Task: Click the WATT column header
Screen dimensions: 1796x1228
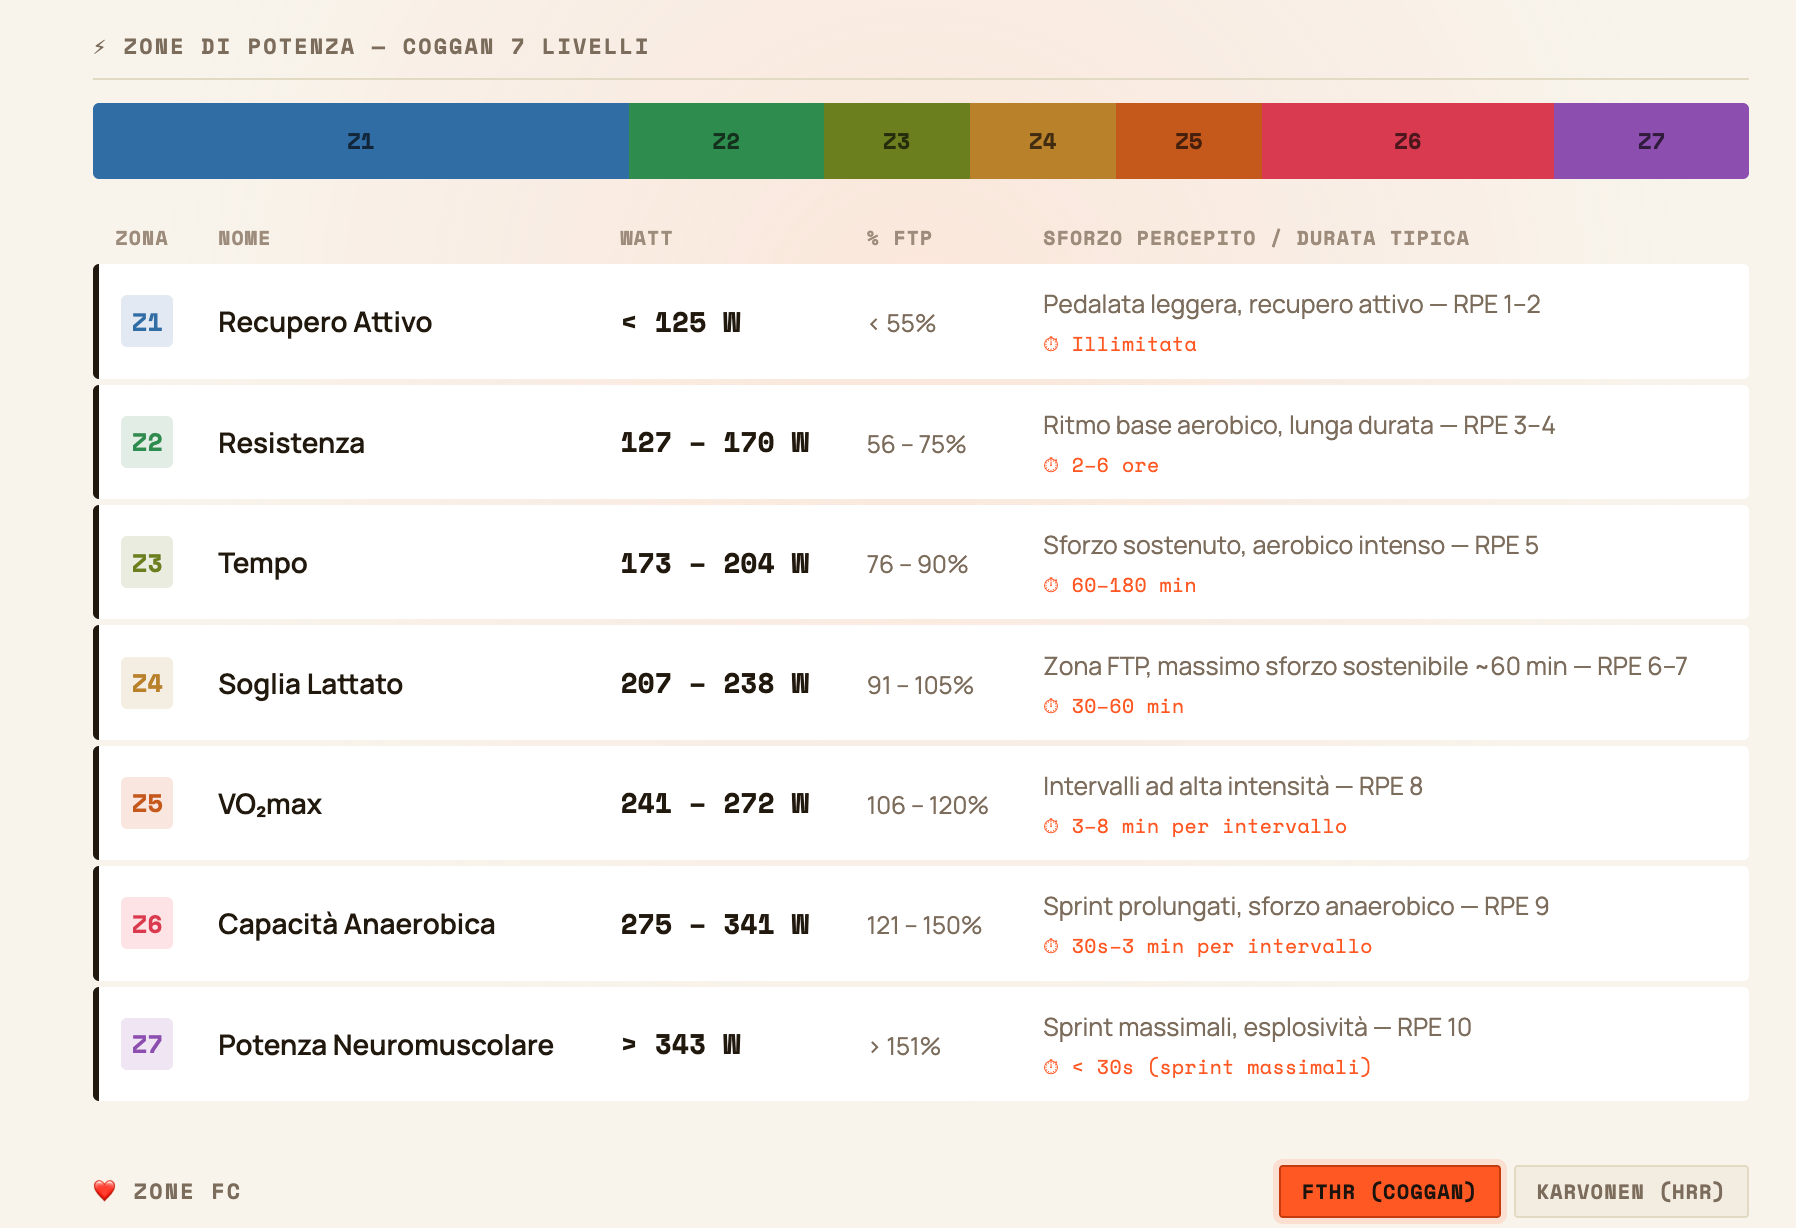Action: (x=646, y=238)
